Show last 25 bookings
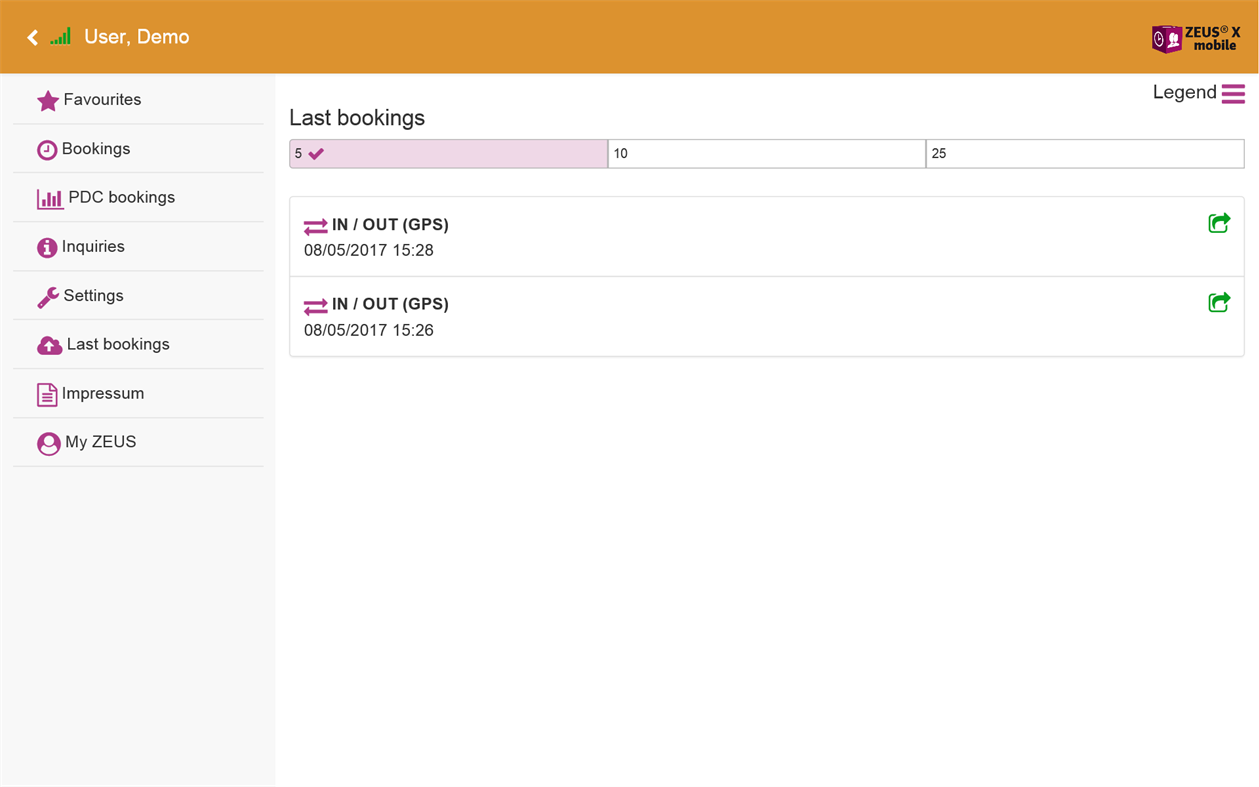 [x=1084, y=154]
